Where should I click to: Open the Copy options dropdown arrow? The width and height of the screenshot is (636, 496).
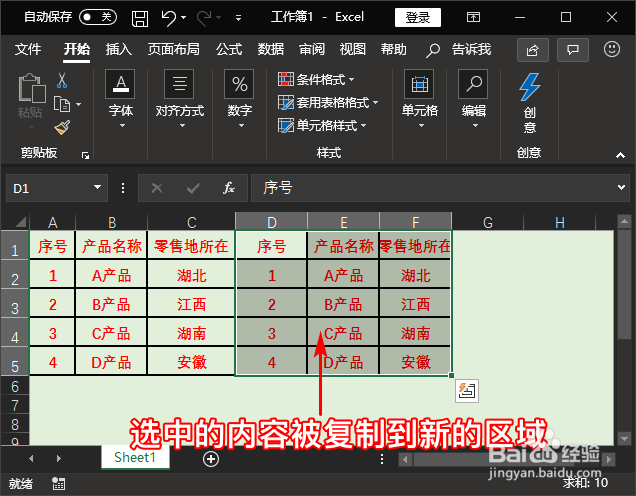(x=79, y=105)
